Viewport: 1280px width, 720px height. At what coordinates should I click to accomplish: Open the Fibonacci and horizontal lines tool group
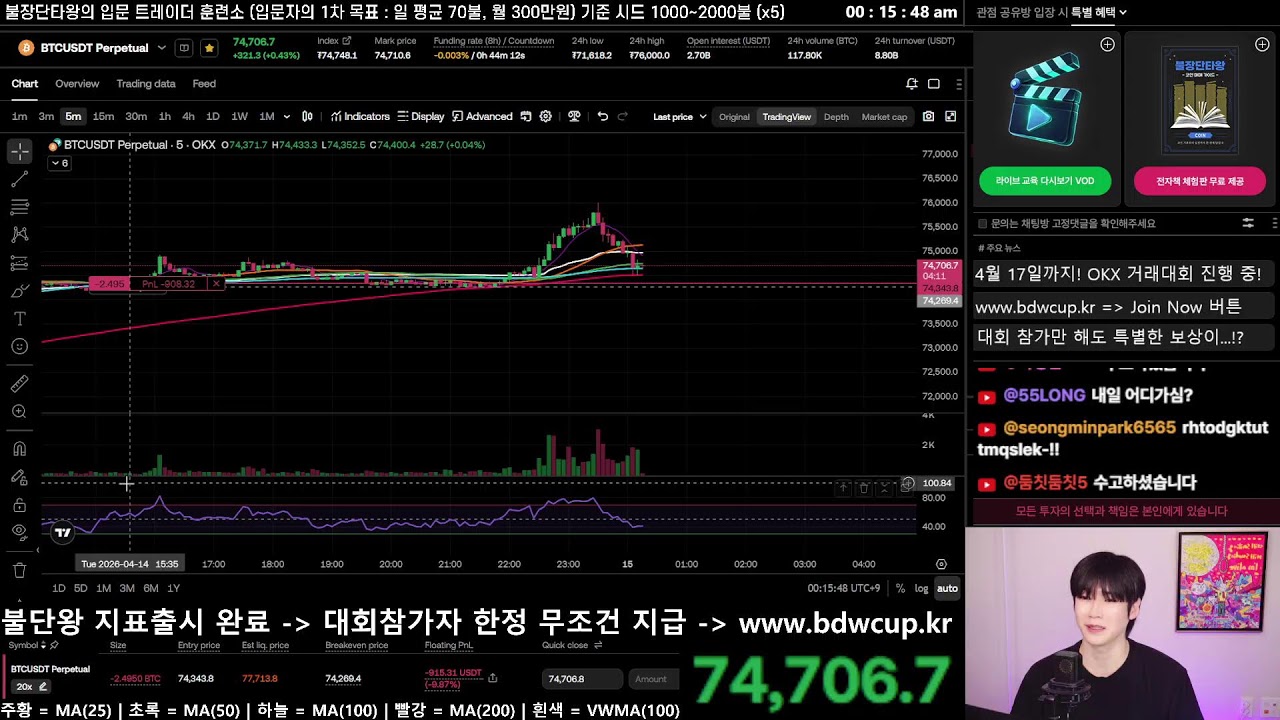point(19,207)
